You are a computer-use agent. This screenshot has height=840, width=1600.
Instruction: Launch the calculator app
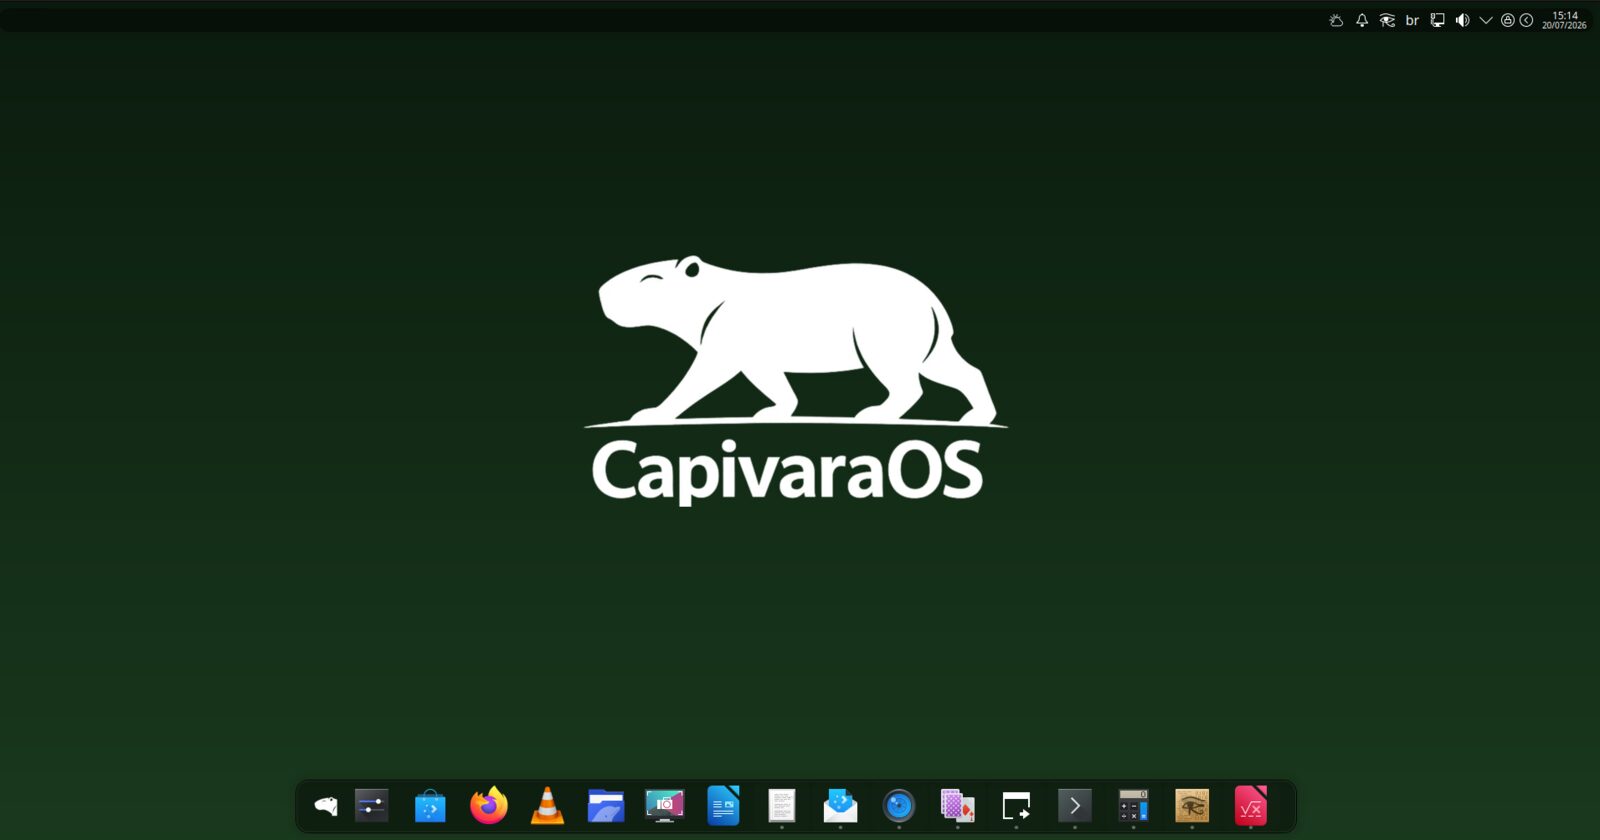point(1133,806)
